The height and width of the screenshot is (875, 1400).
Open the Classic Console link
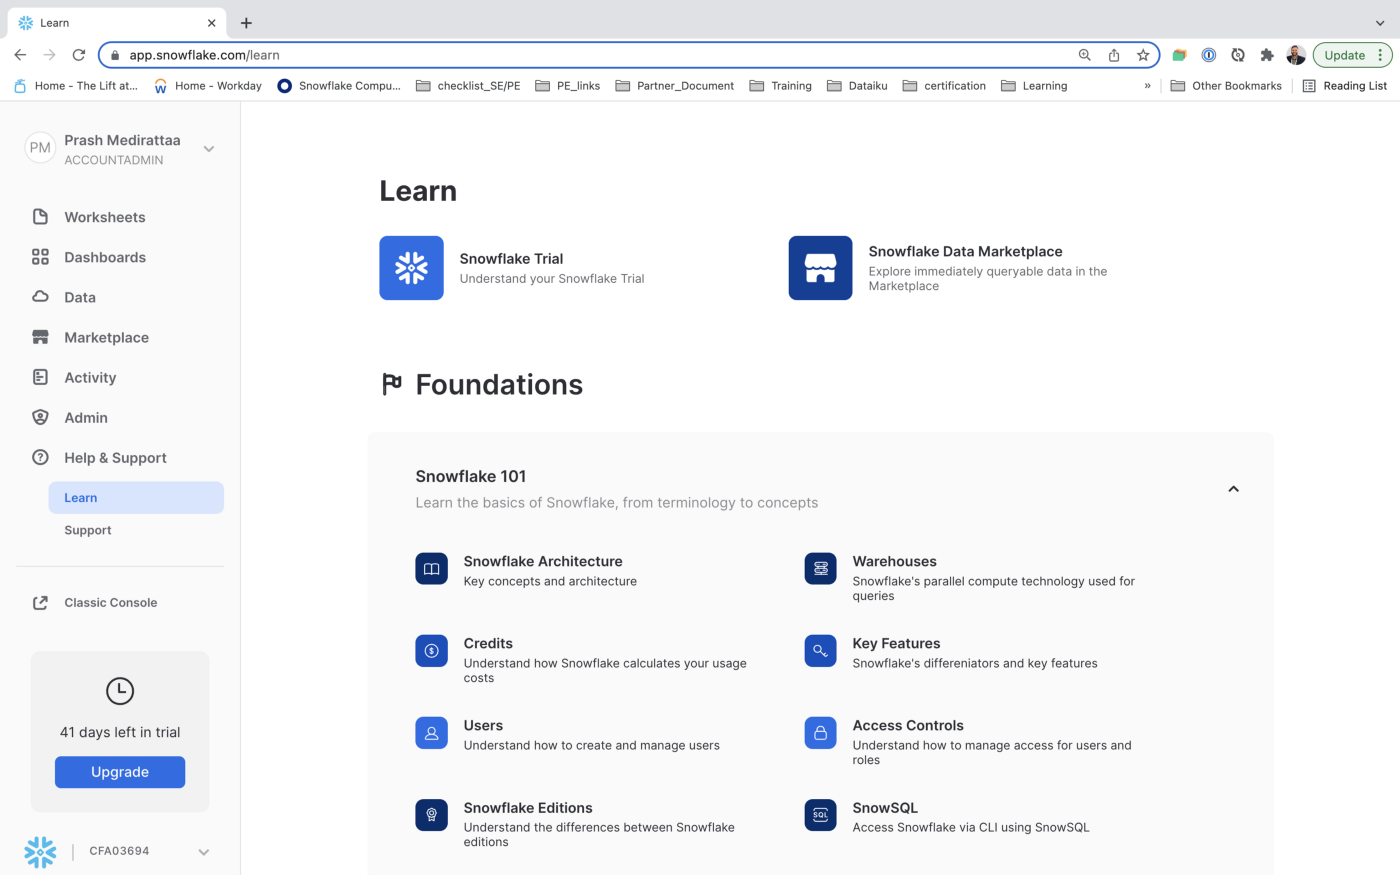pyautogui.click(x=110, y=603)
